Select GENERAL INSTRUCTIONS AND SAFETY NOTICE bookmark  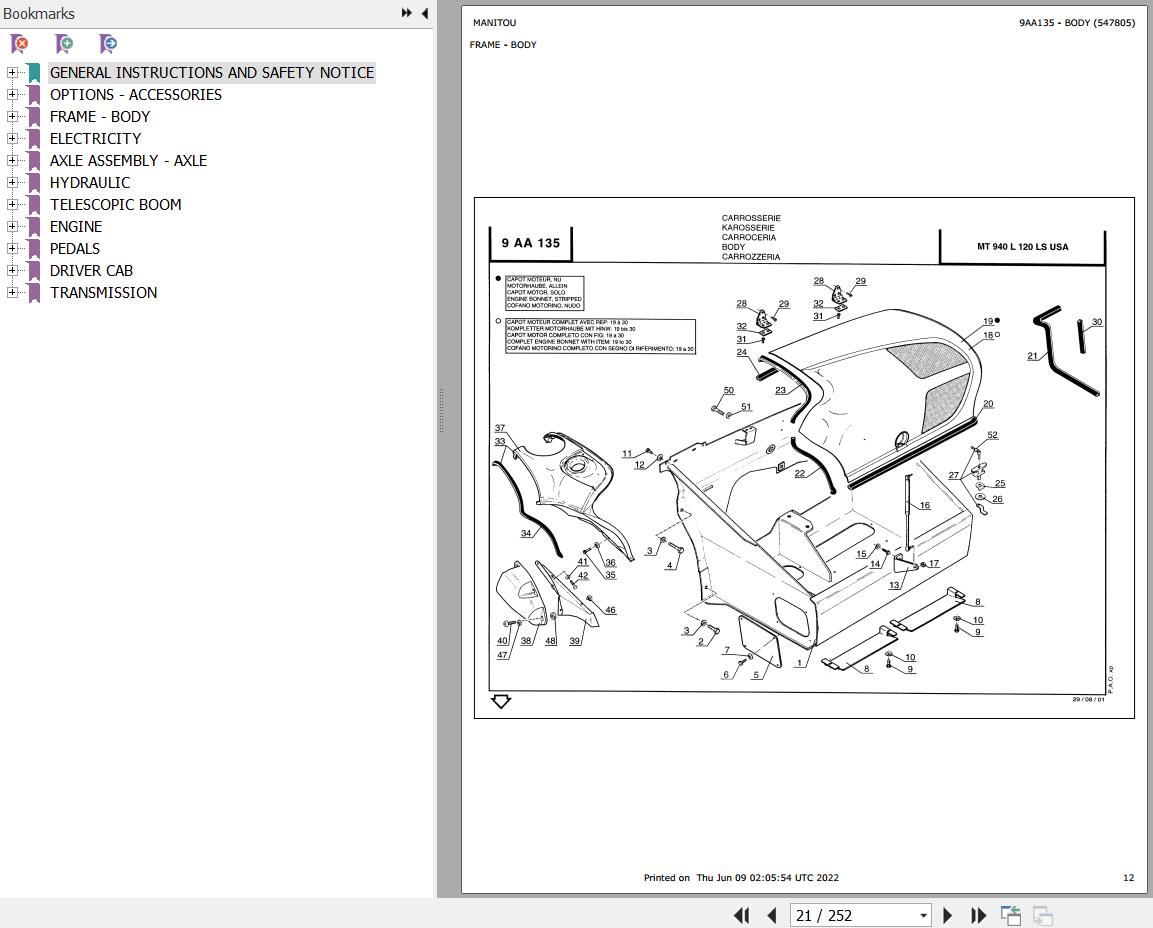[x=212, y=72]
